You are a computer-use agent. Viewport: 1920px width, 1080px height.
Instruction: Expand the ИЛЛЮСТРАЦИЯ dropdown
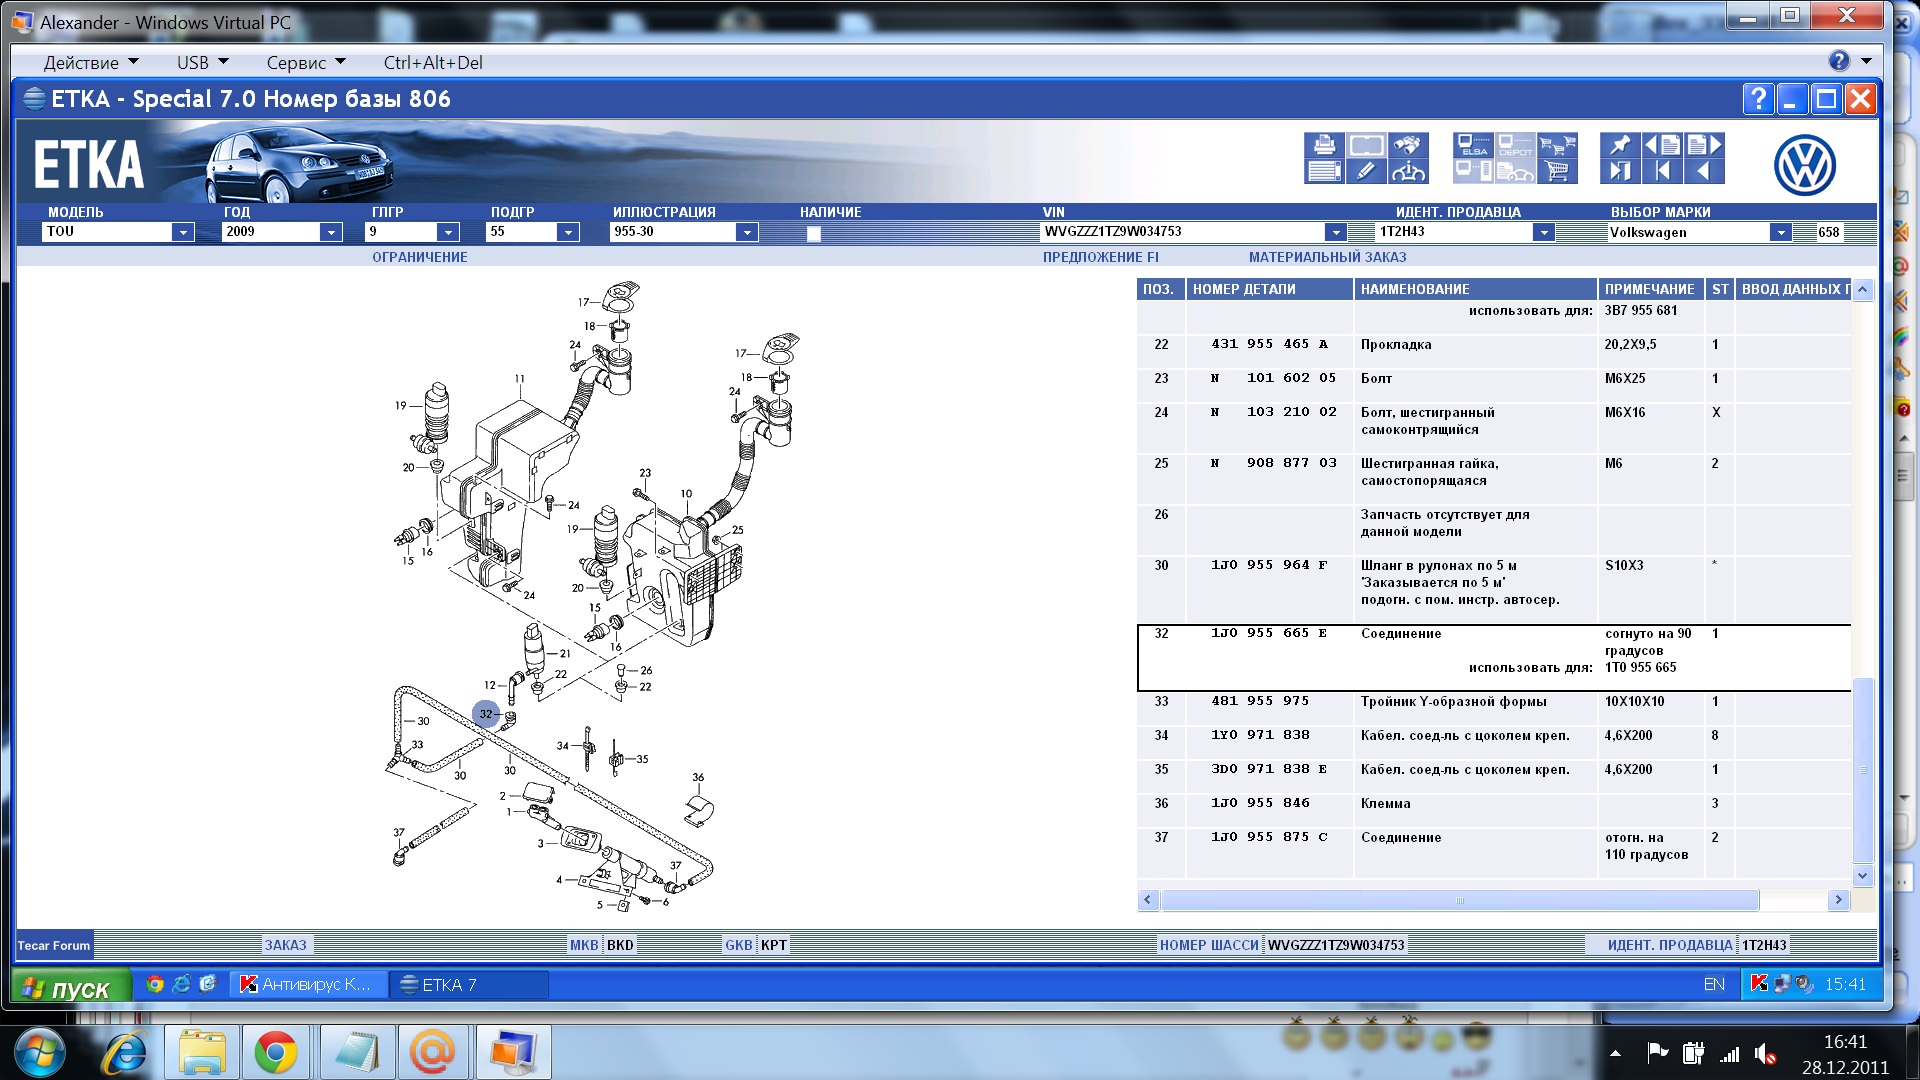coord(746,232)
